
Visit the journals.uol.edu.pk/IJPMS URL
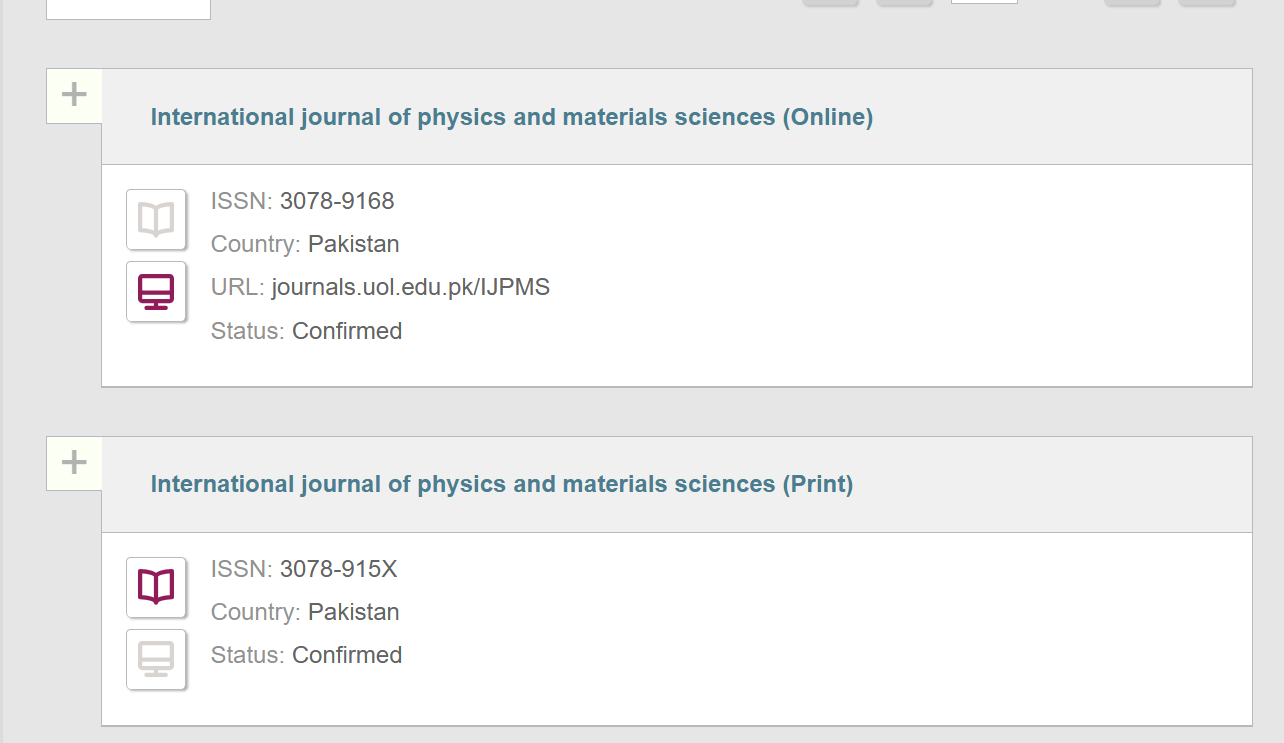click(x=410, y=288)
